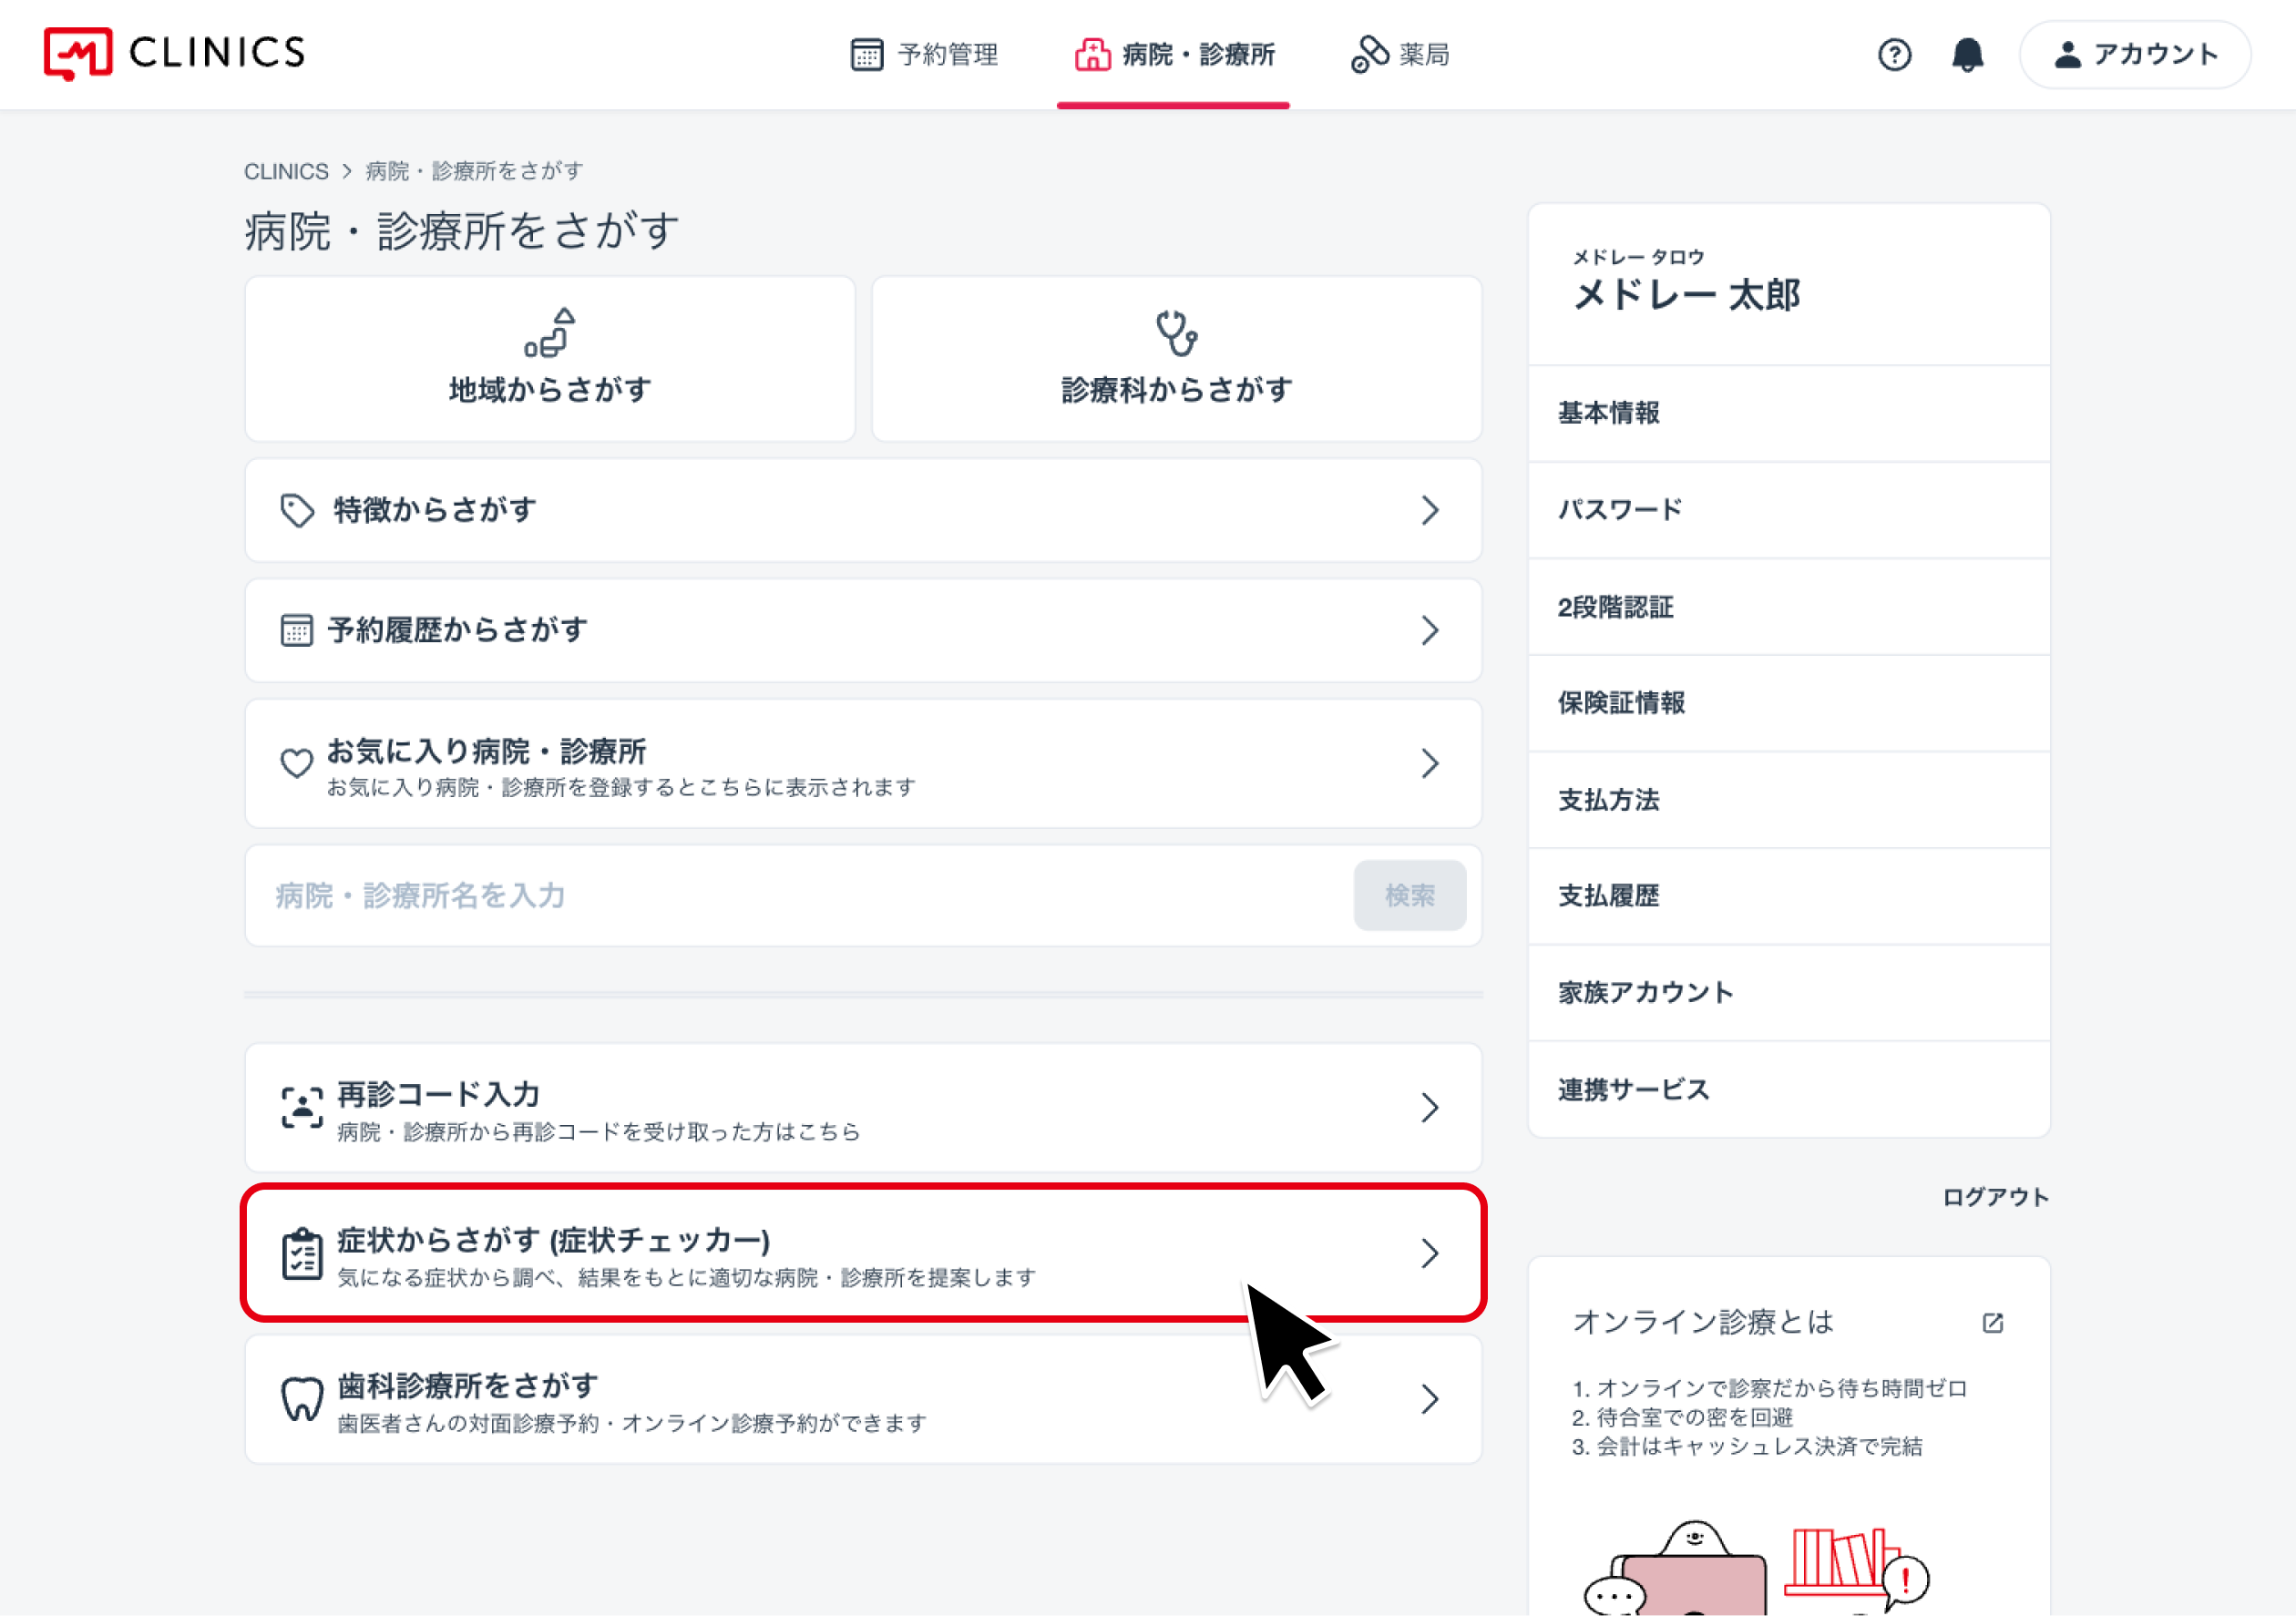Open 連携サービス in the account menu
This screenshot has height=1616, width=2296.
click(1789, 1089)
